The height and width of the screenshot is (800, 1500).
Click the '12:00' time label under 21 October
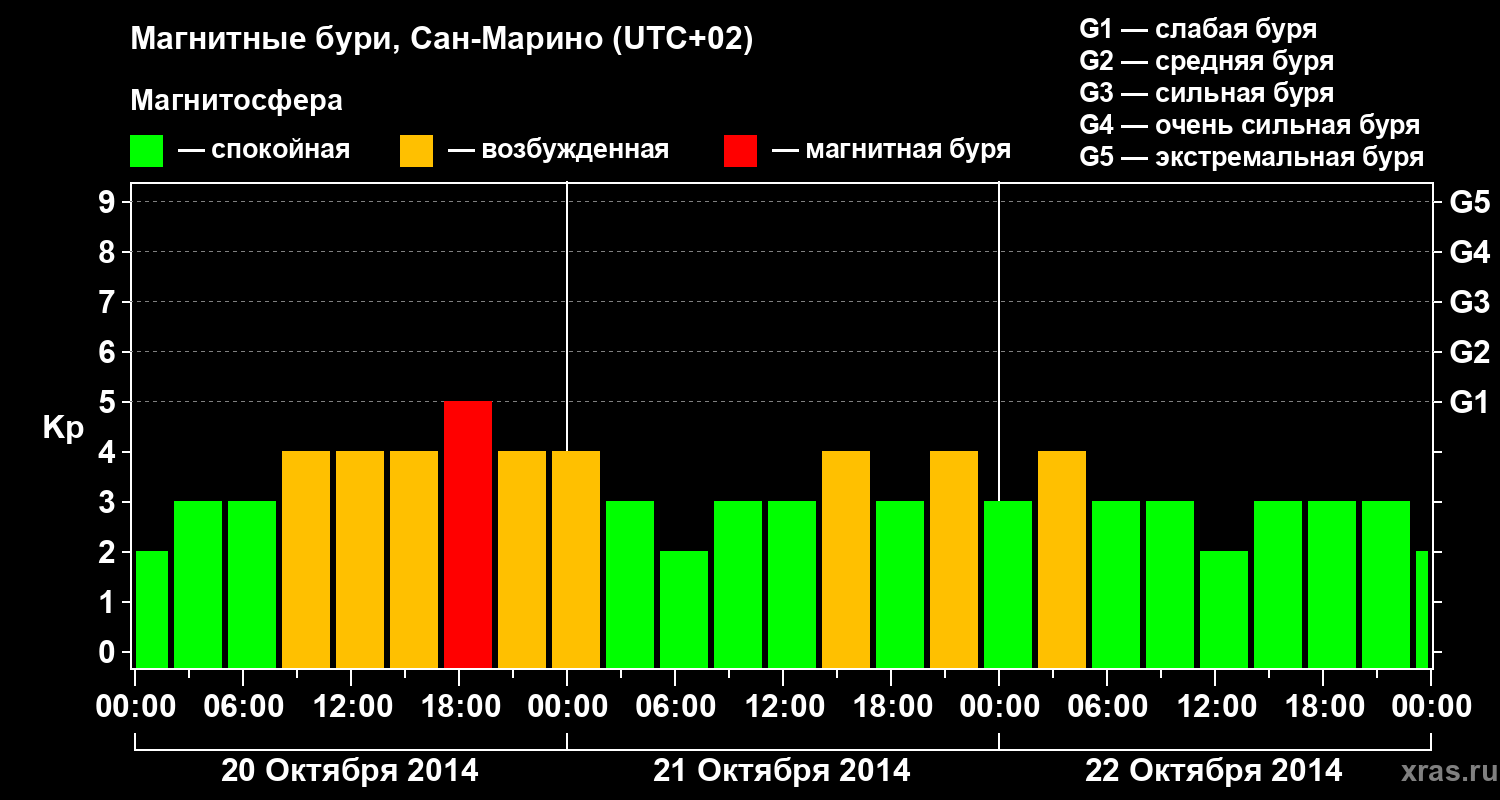click(x=783, y=707)
